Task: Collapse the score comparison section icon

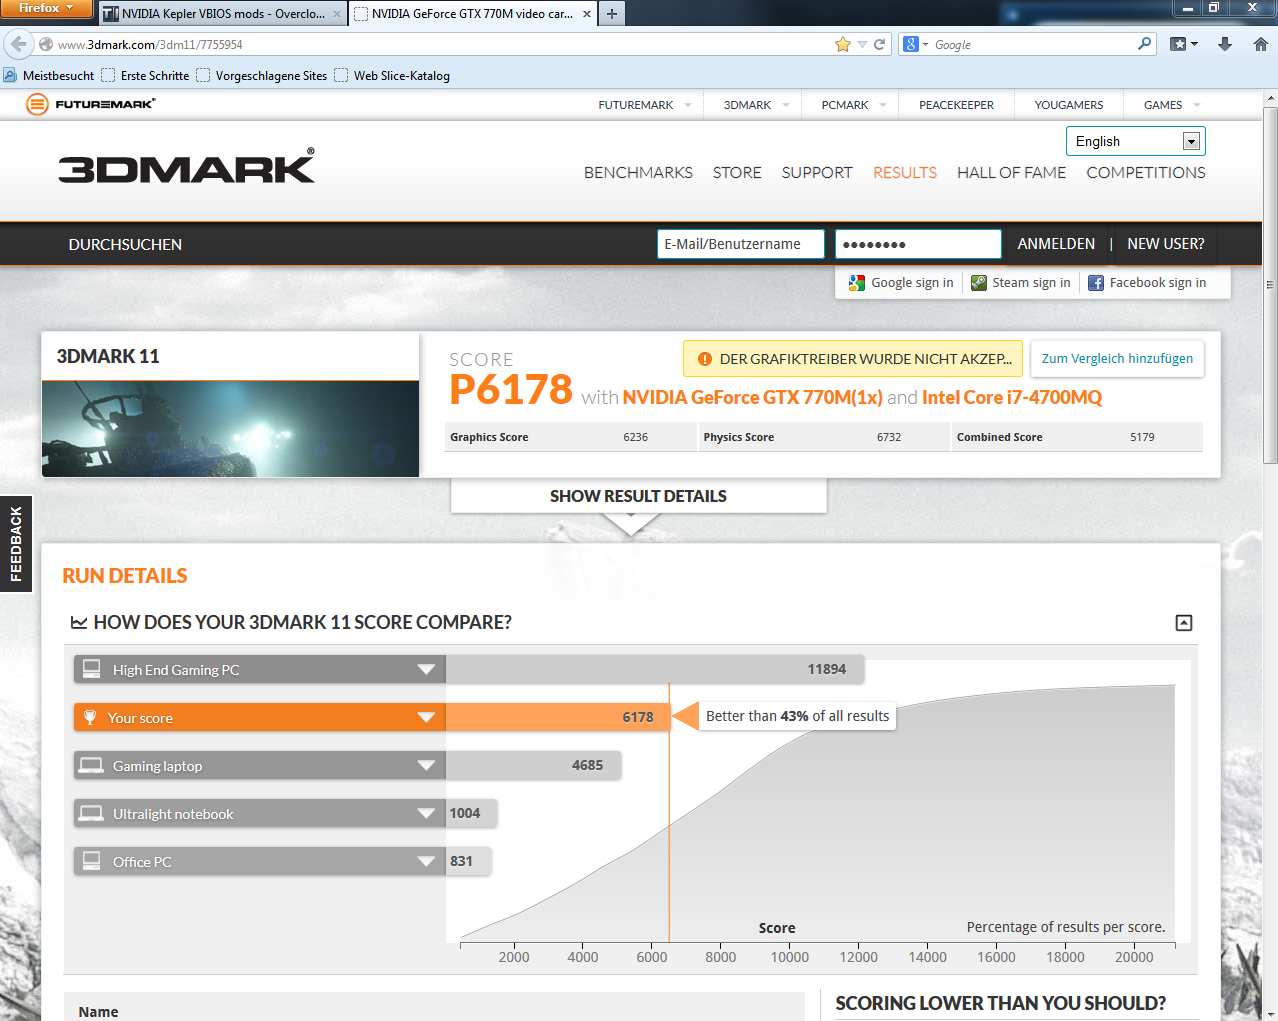Action: click(1184, 623)
